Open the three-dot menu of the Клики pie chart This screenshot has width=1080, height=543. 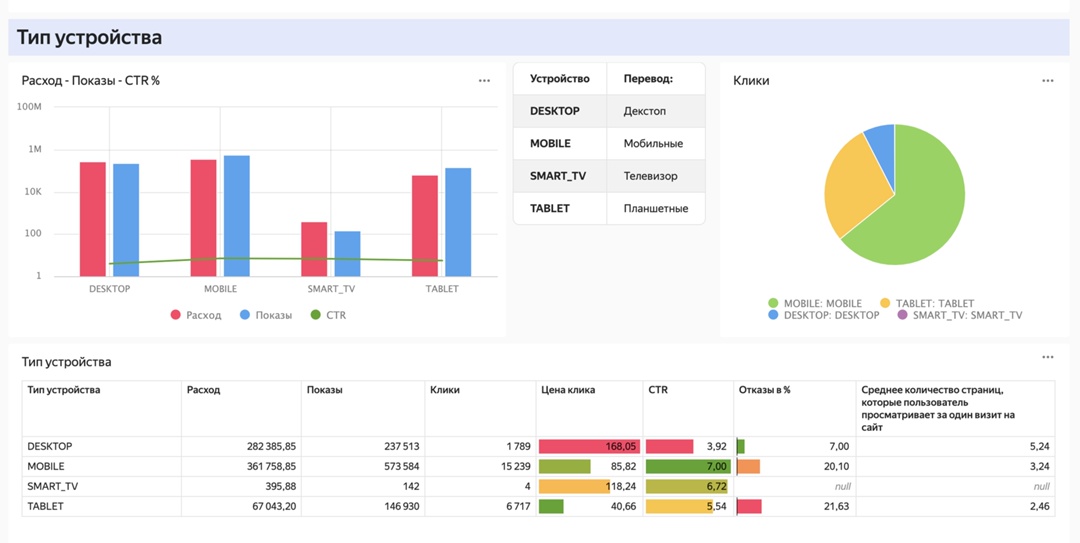(1047, 81)
